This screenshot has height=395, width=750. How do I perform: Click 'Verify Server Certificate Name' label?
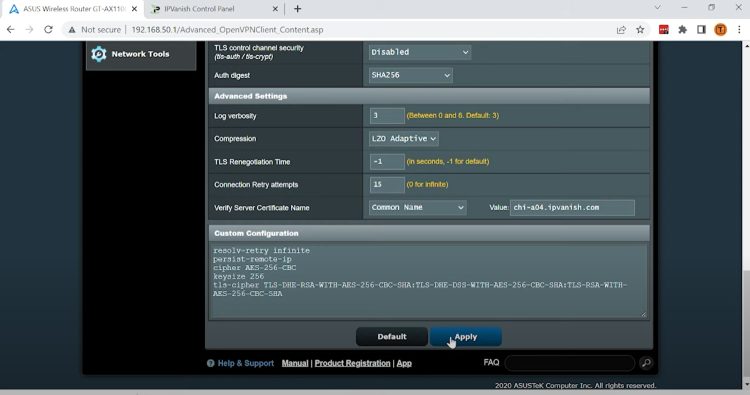262,208
